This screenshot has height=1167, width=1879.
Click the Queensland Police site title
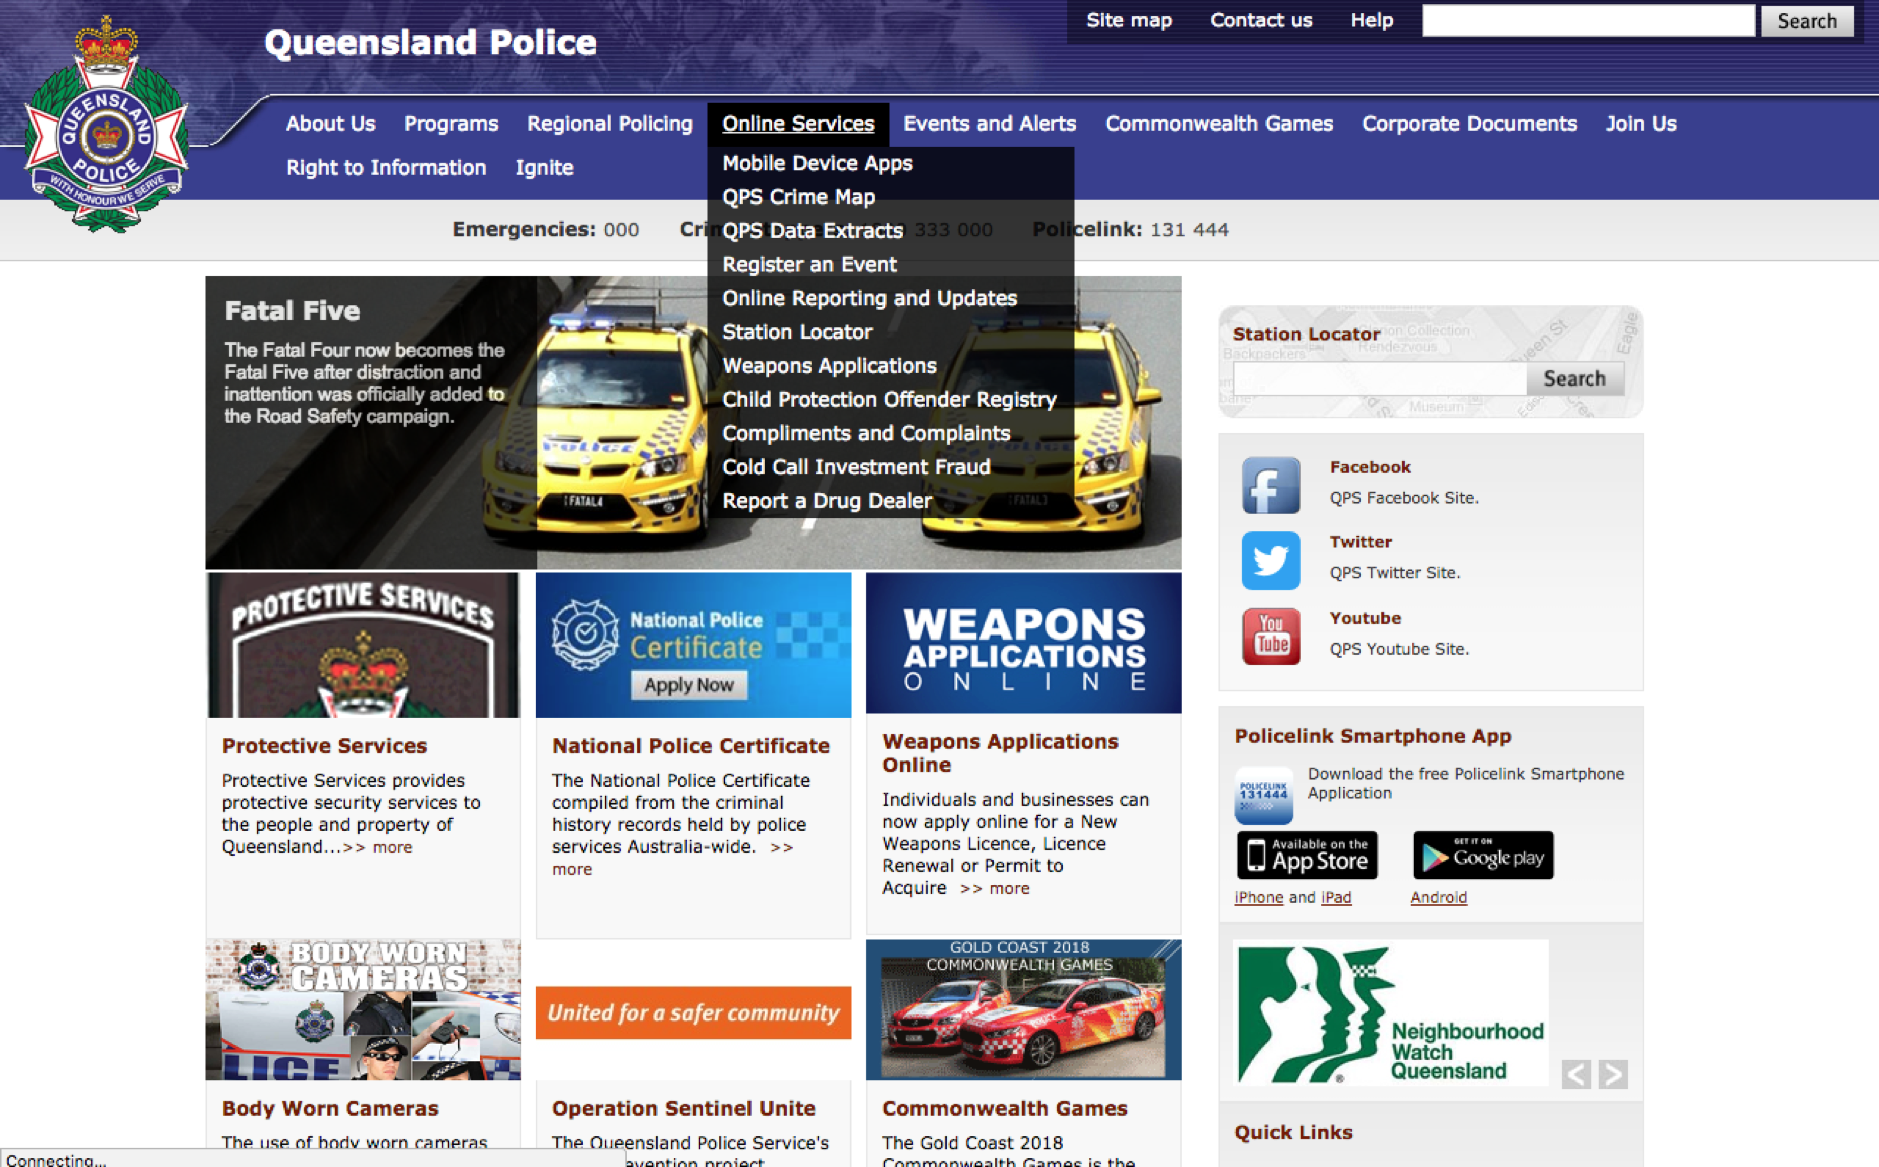[430, 42]
